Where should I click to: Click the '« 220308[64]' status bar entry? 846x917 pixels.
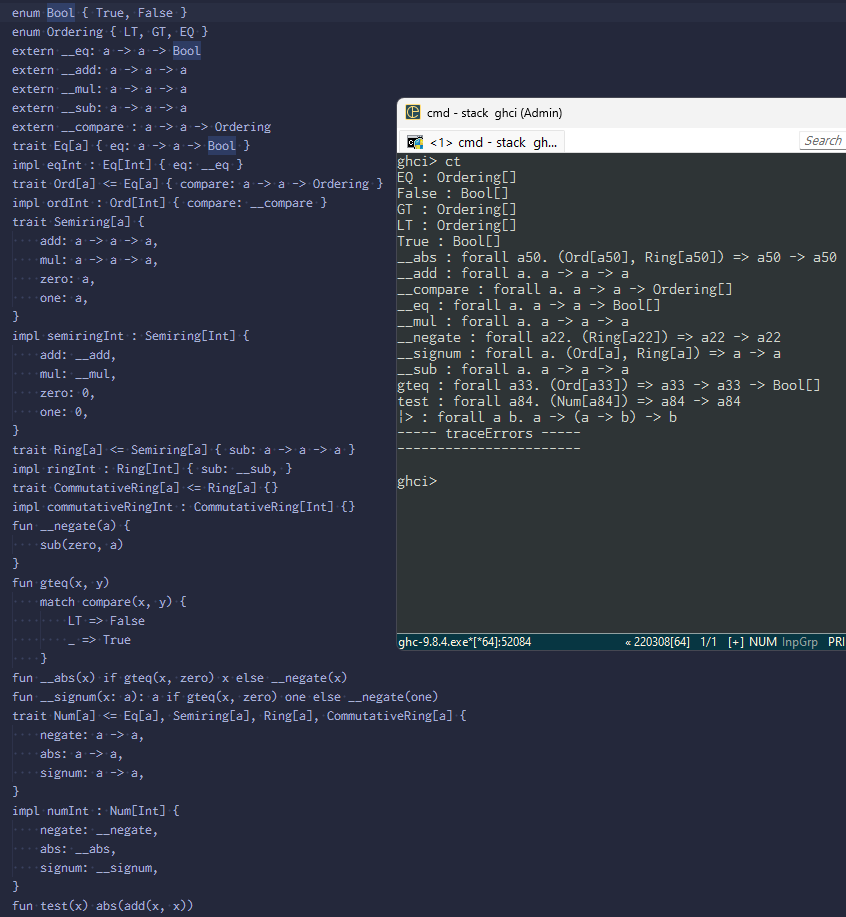point(657,642)
